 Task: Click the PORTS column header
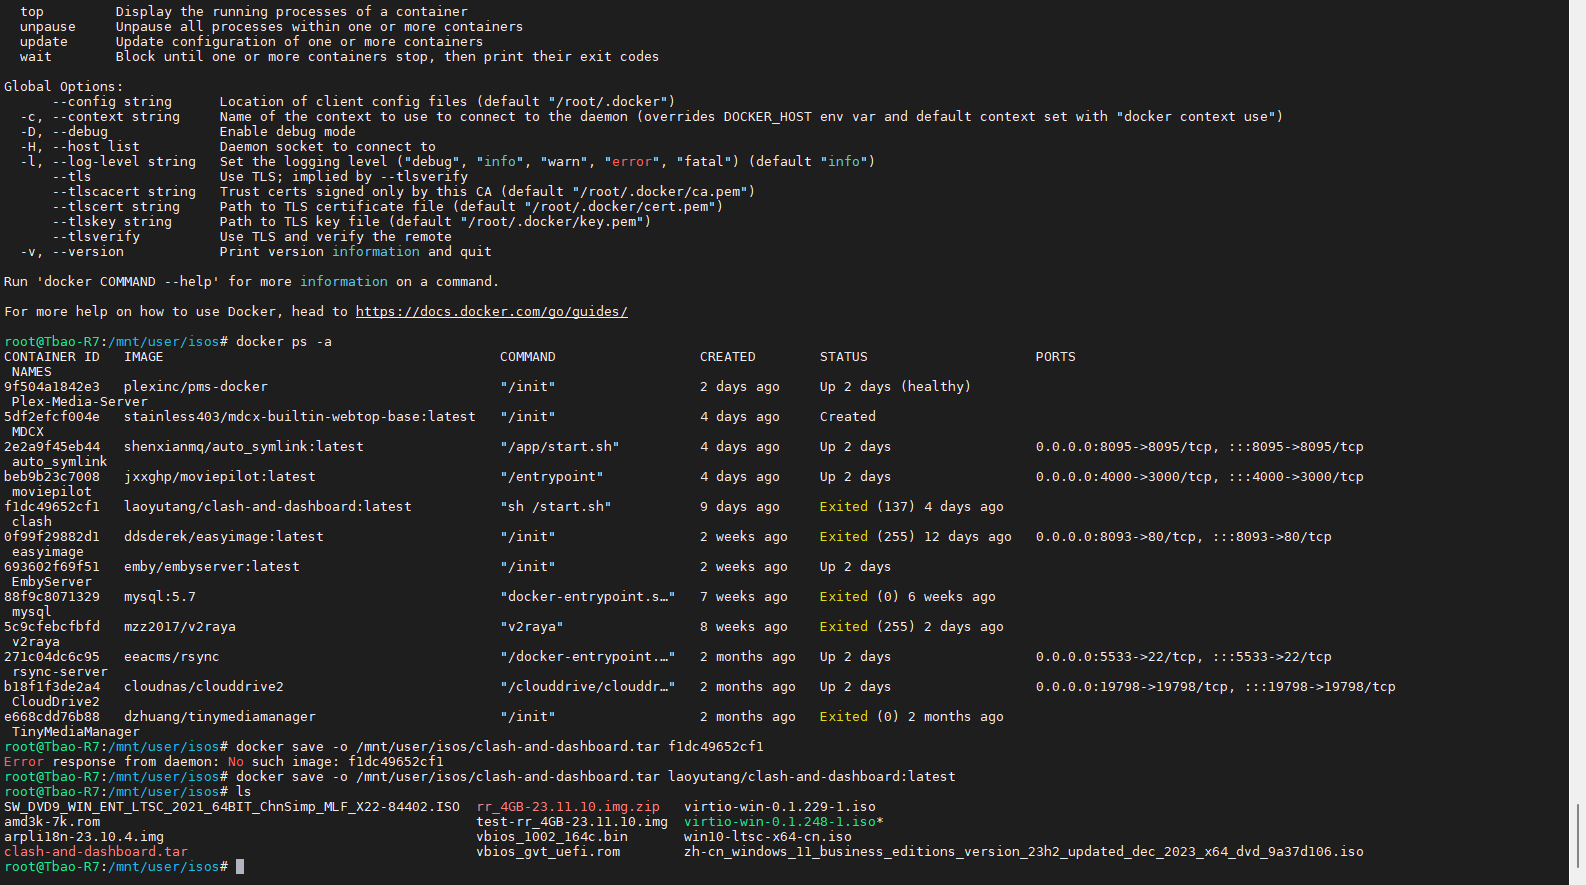[1055, 357]
